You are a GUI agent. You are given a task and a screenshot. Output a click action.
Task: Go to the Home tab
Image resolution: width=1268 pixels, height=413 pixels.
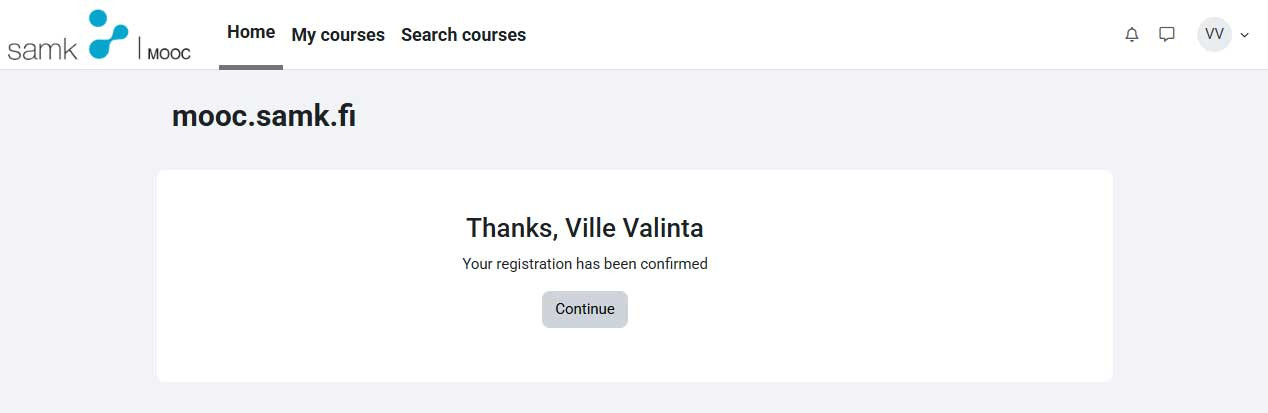pyautogui.click(x=251, y=32)
